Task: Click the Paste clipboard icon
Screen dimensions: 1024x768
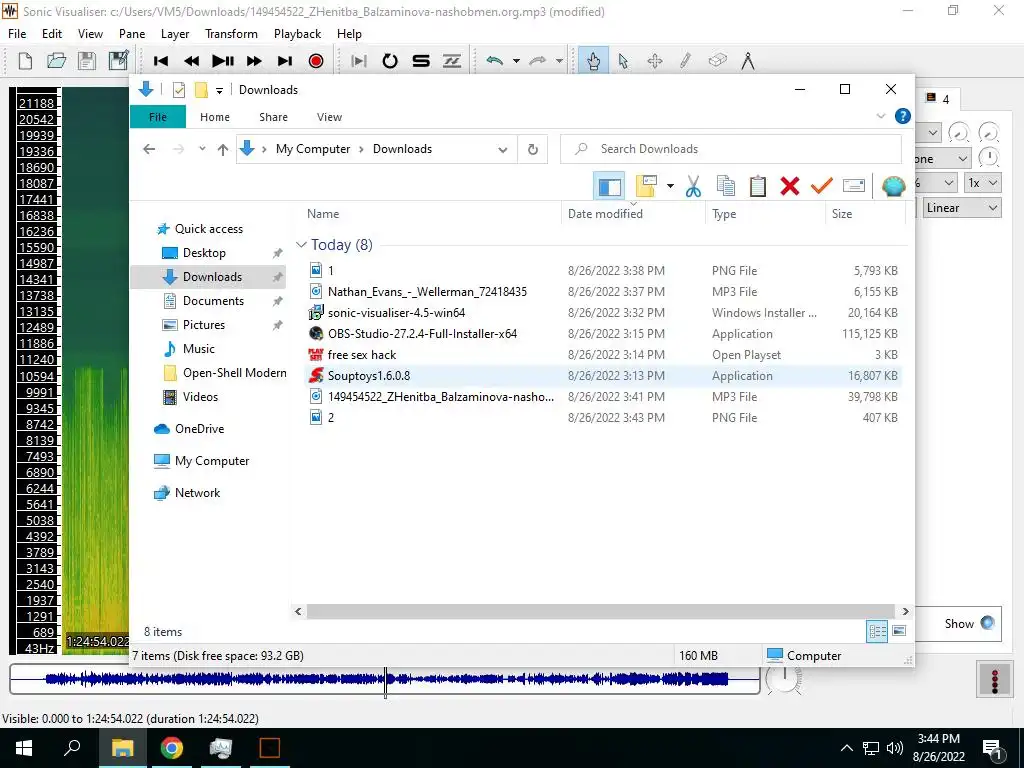Action: pos(758,187)
